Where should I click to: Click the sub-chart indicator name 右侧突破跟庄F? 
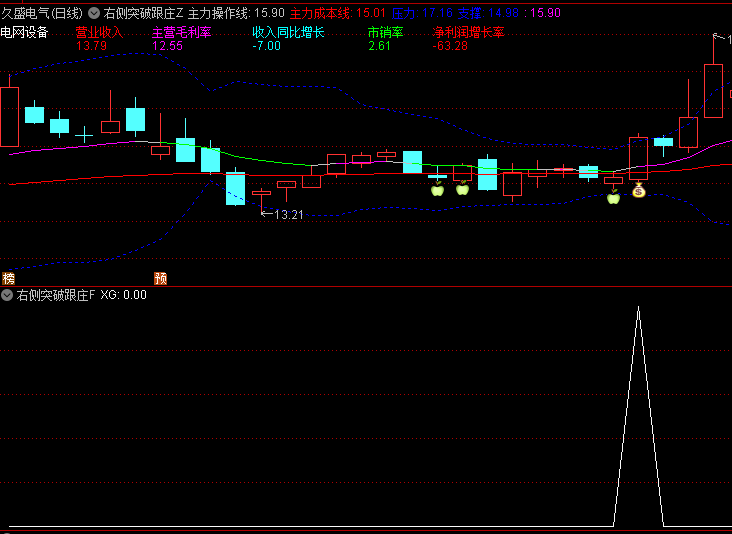pyautogui.click(x=56, y=295)
